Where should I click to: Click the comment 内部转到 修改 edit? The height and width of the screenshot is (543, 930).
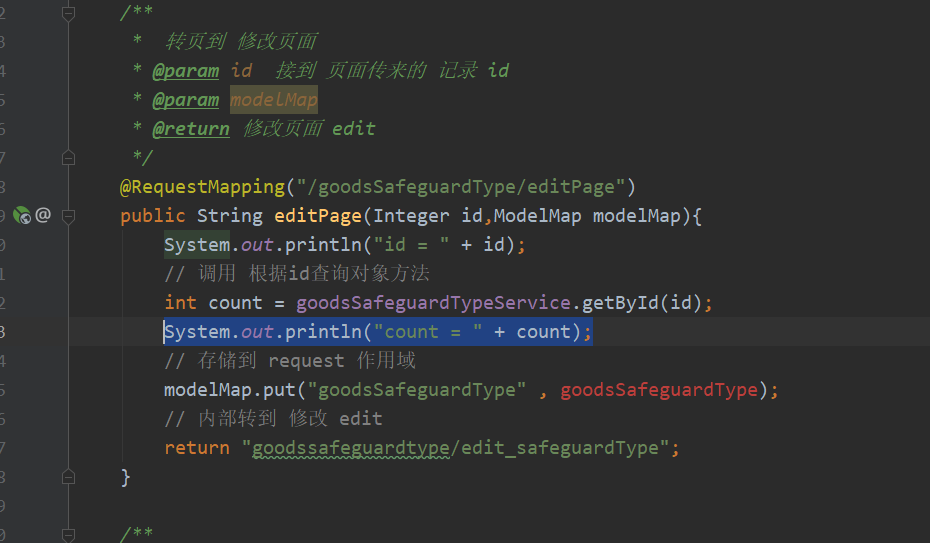coord(273,419)
